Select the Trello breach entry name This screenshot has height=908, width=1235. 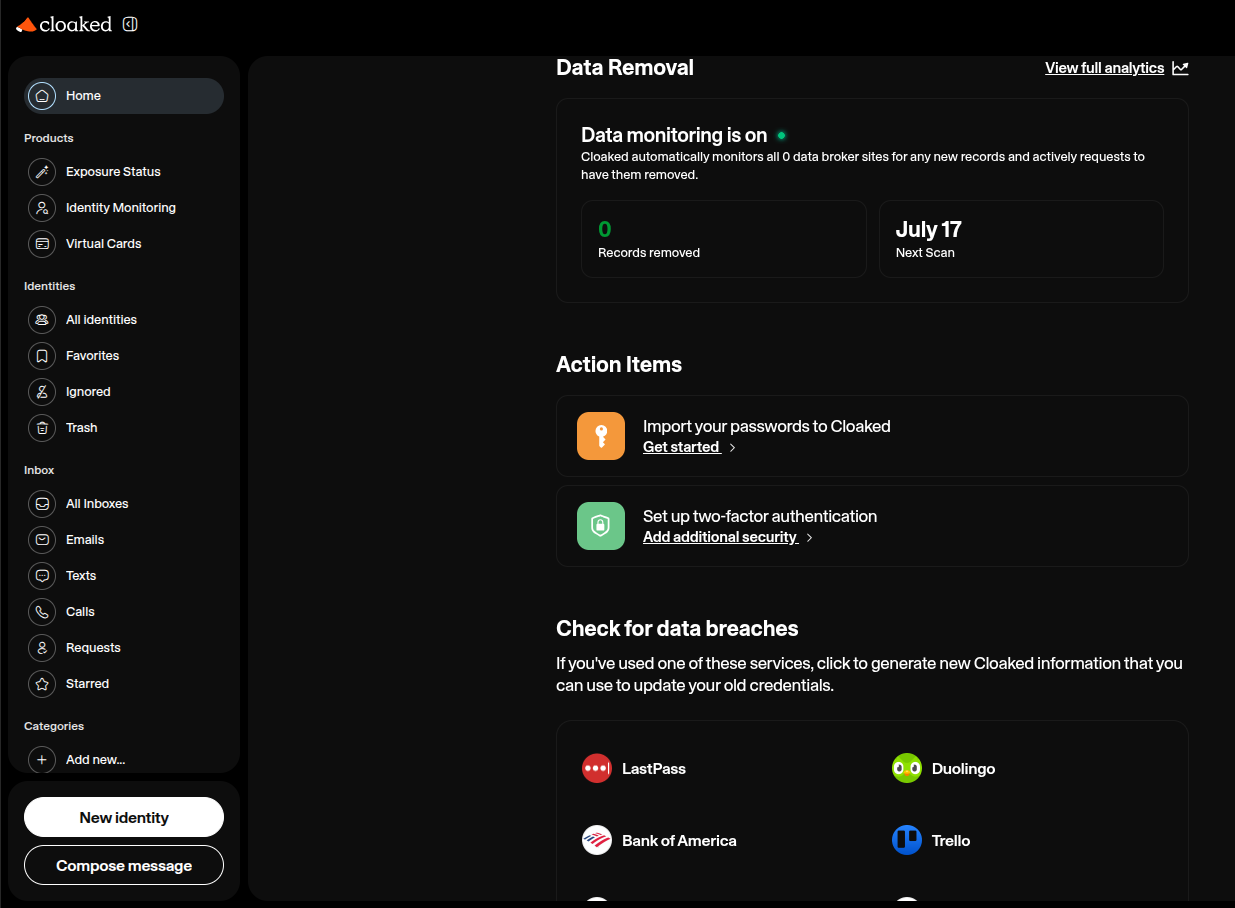951,841
